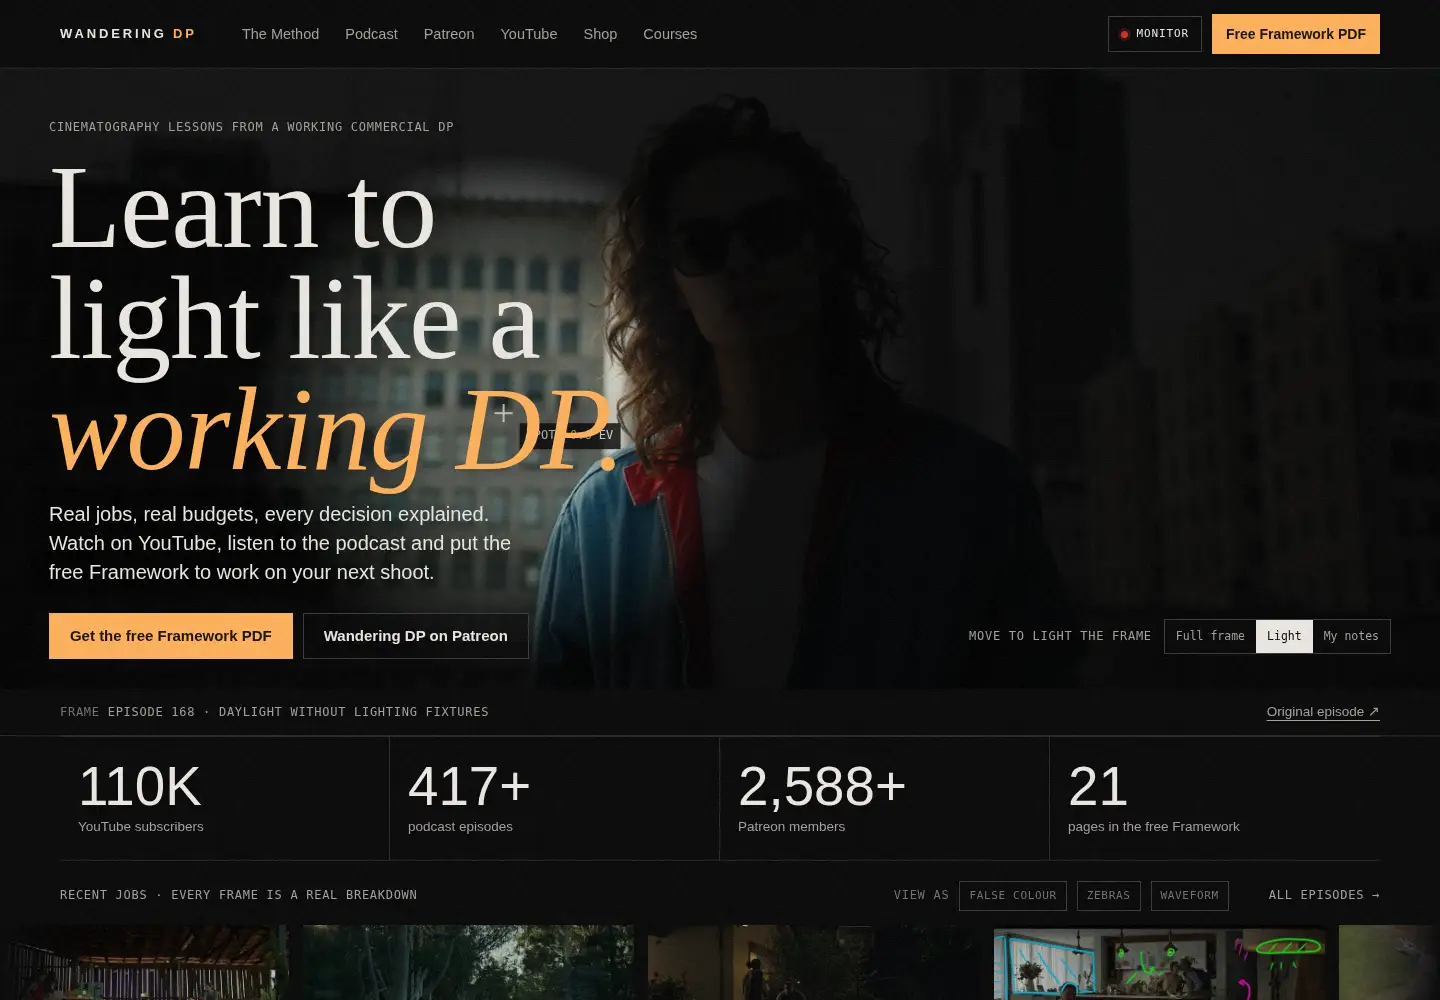Open the Shop page

click(x=600, y=34)
